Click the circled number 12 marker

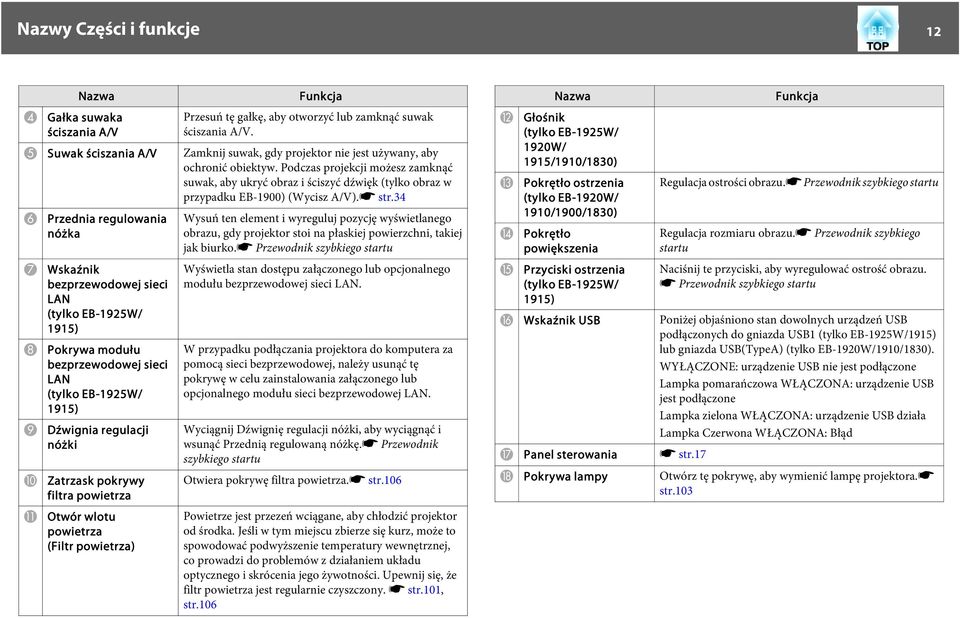(x=506, y=117)
